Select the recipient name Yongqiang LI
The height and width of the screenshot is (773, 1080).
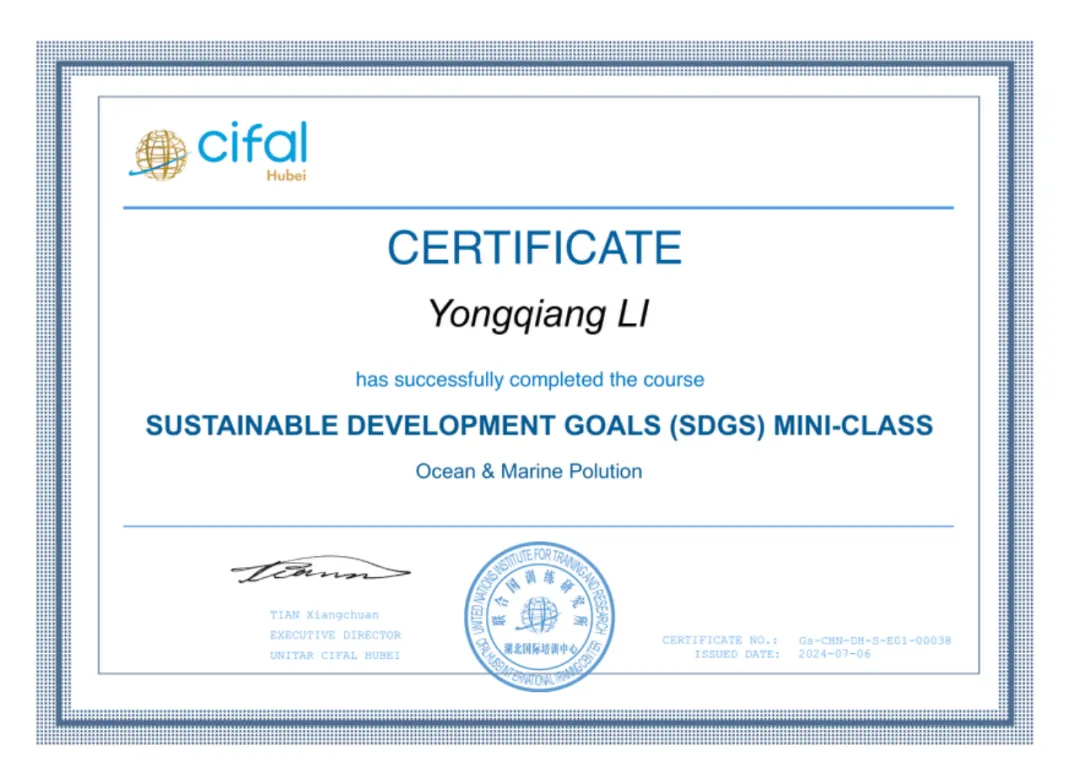(539, 314)
